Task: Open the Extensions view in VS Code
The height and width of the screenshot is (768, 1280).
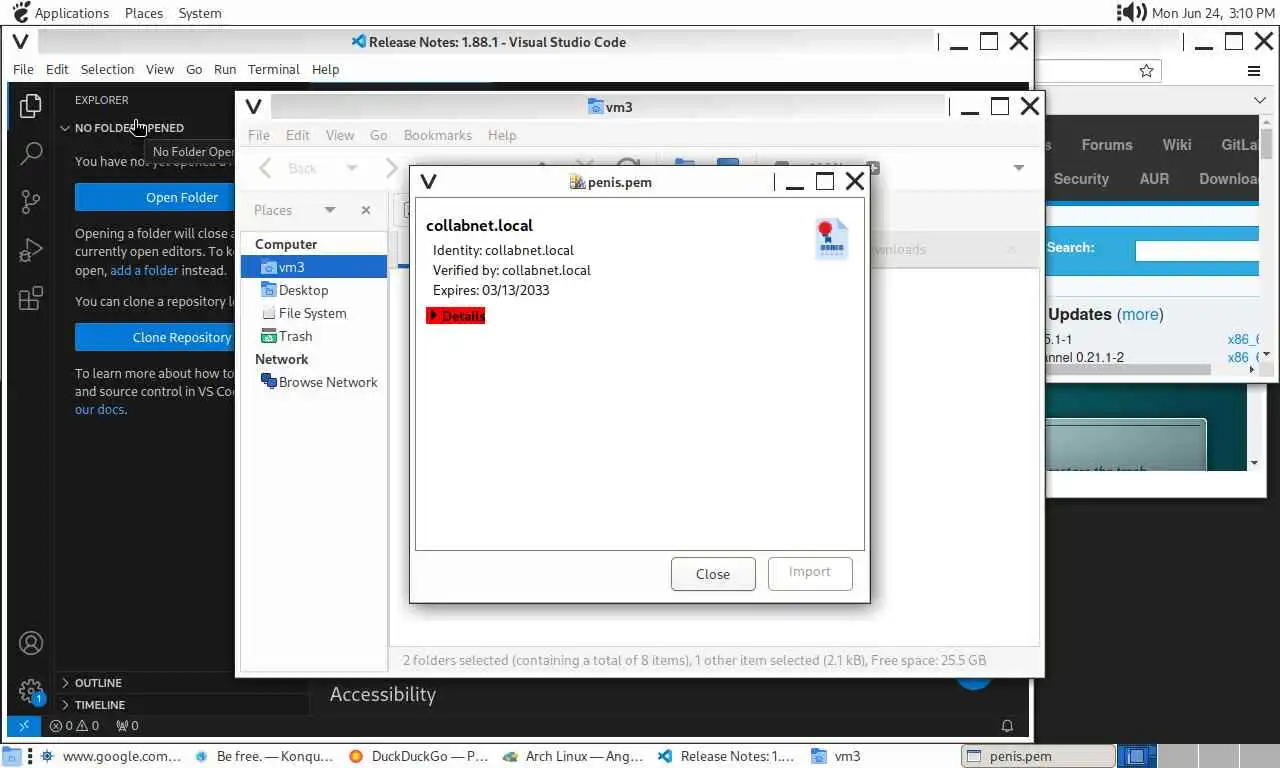Action: click(31, 298)
